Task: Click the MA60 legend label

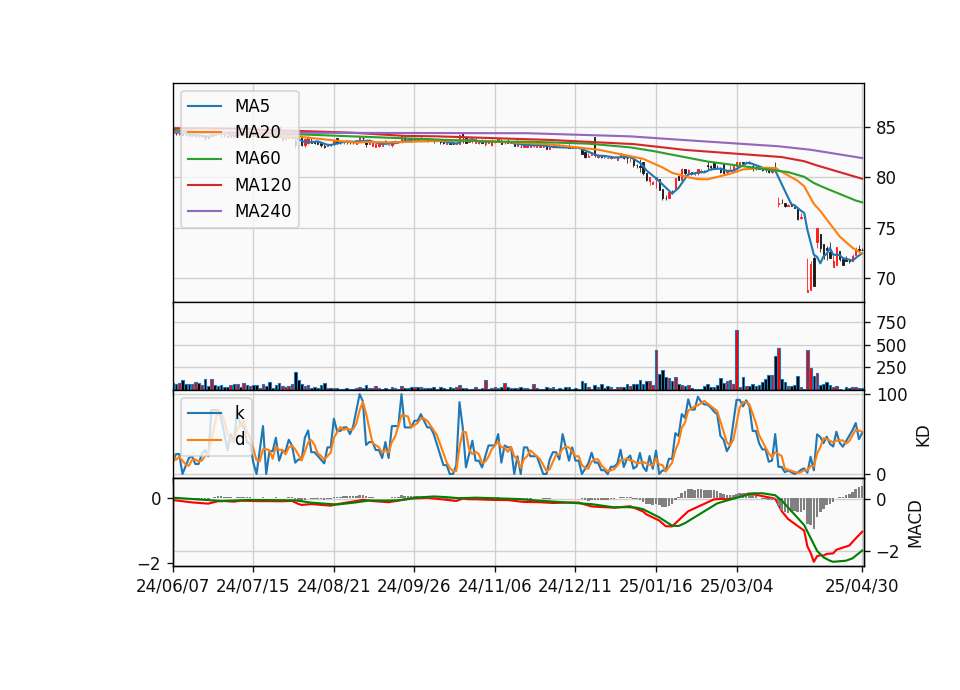Action: (x=257, y=159)
